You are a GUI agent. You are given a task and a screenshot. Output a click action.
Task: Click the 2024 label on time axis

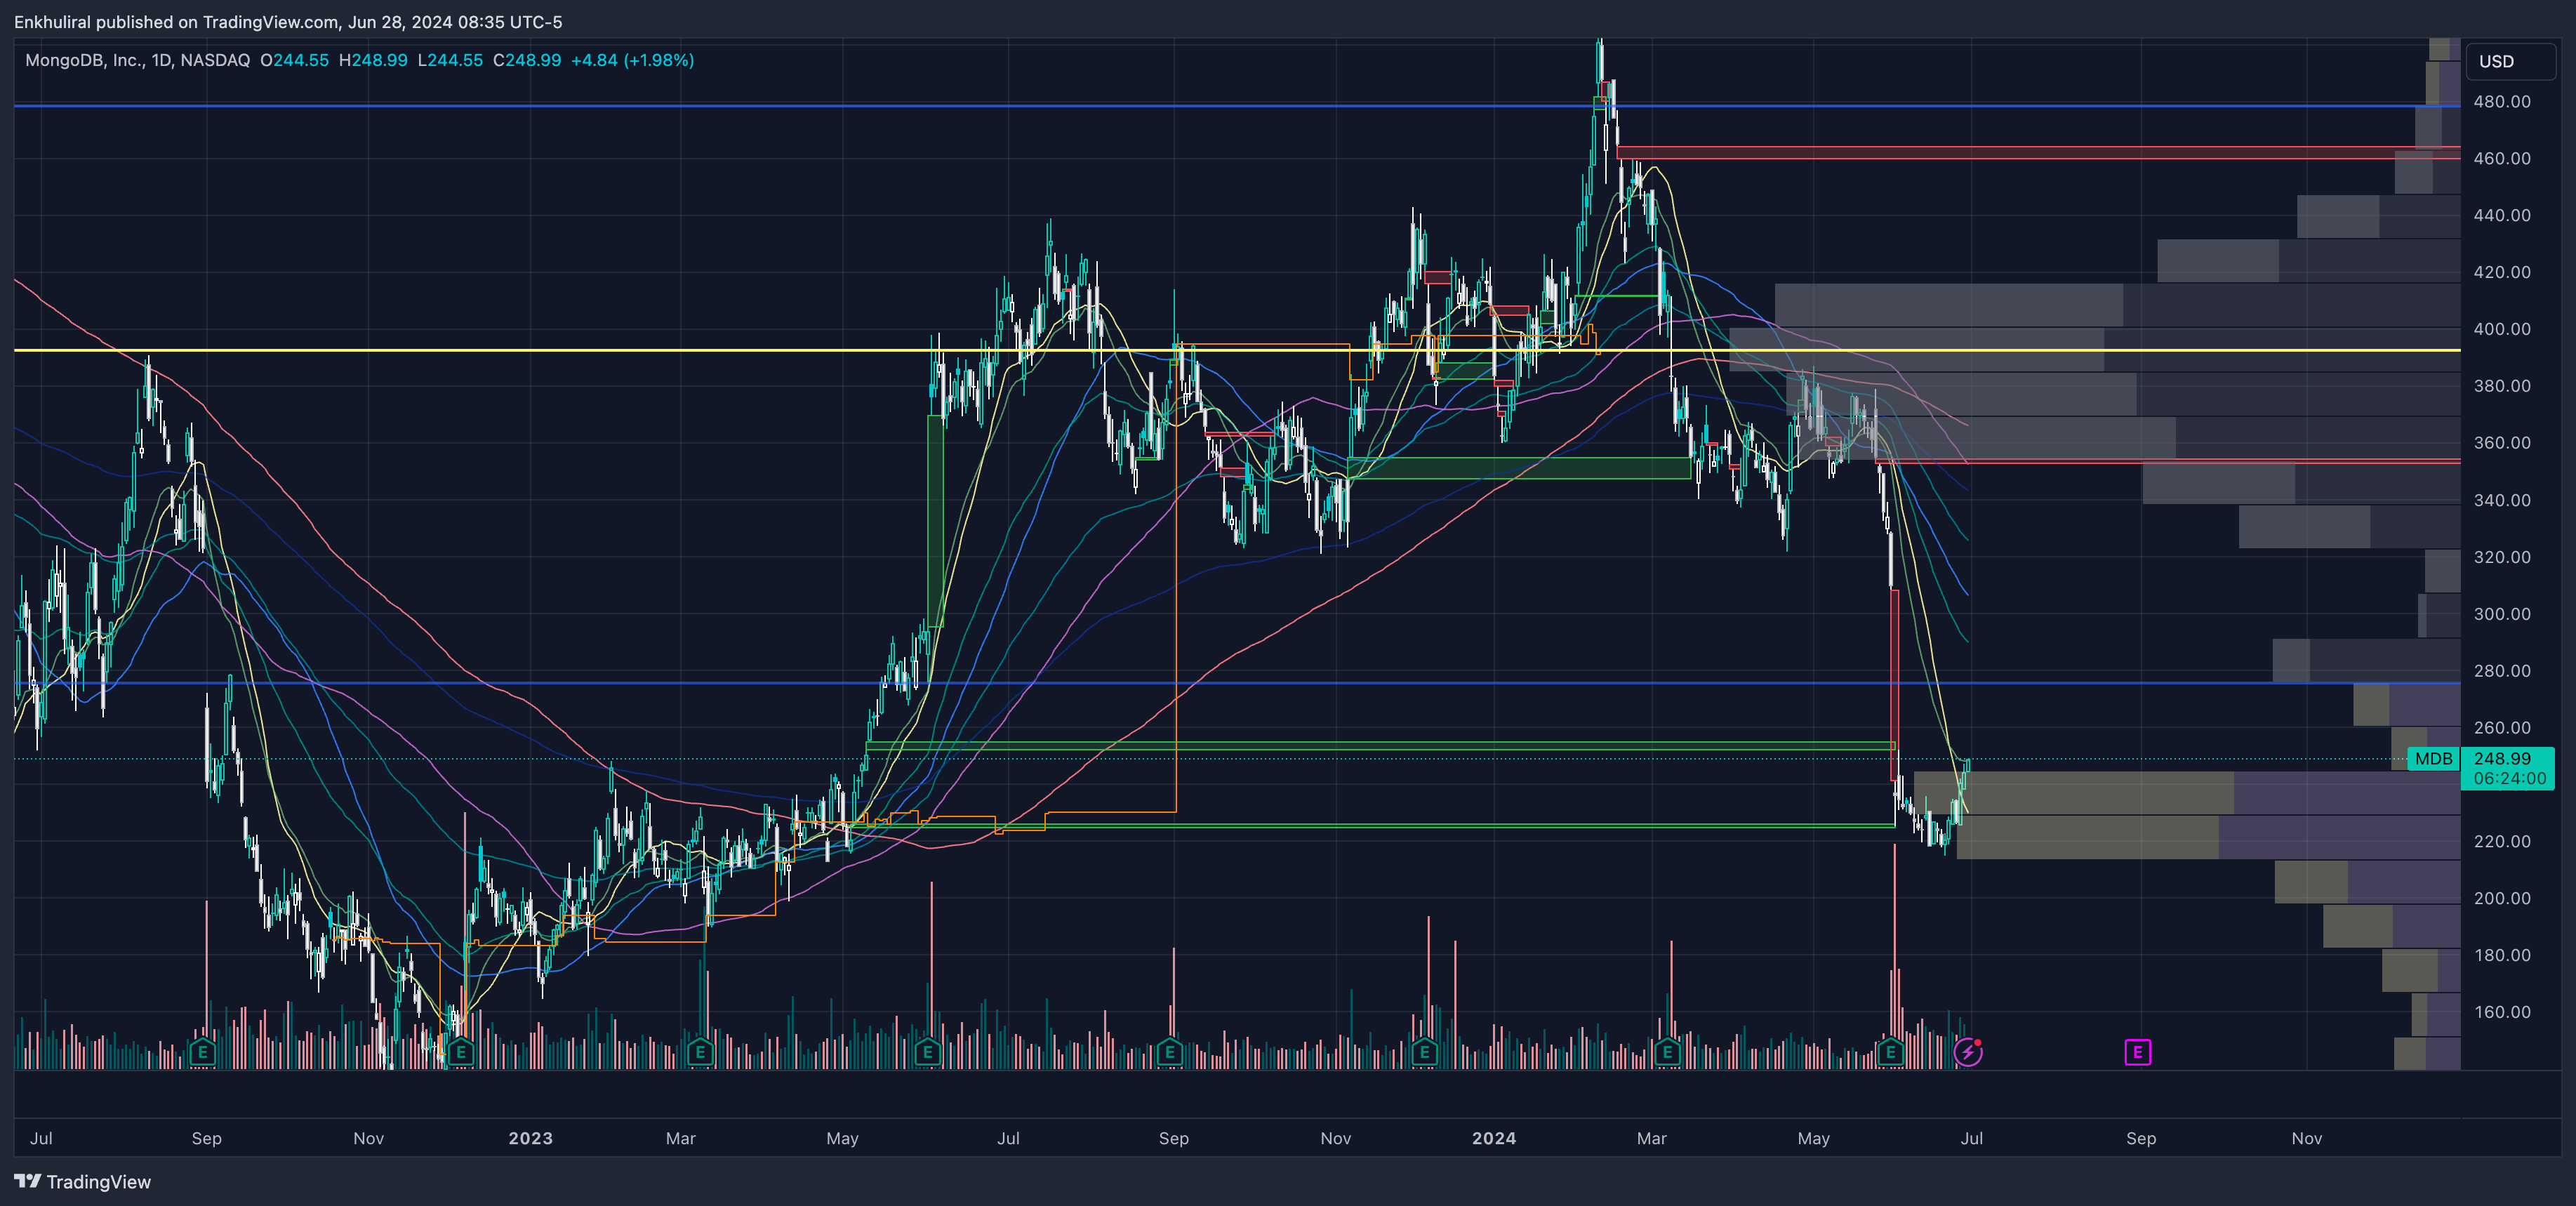1493,1138
